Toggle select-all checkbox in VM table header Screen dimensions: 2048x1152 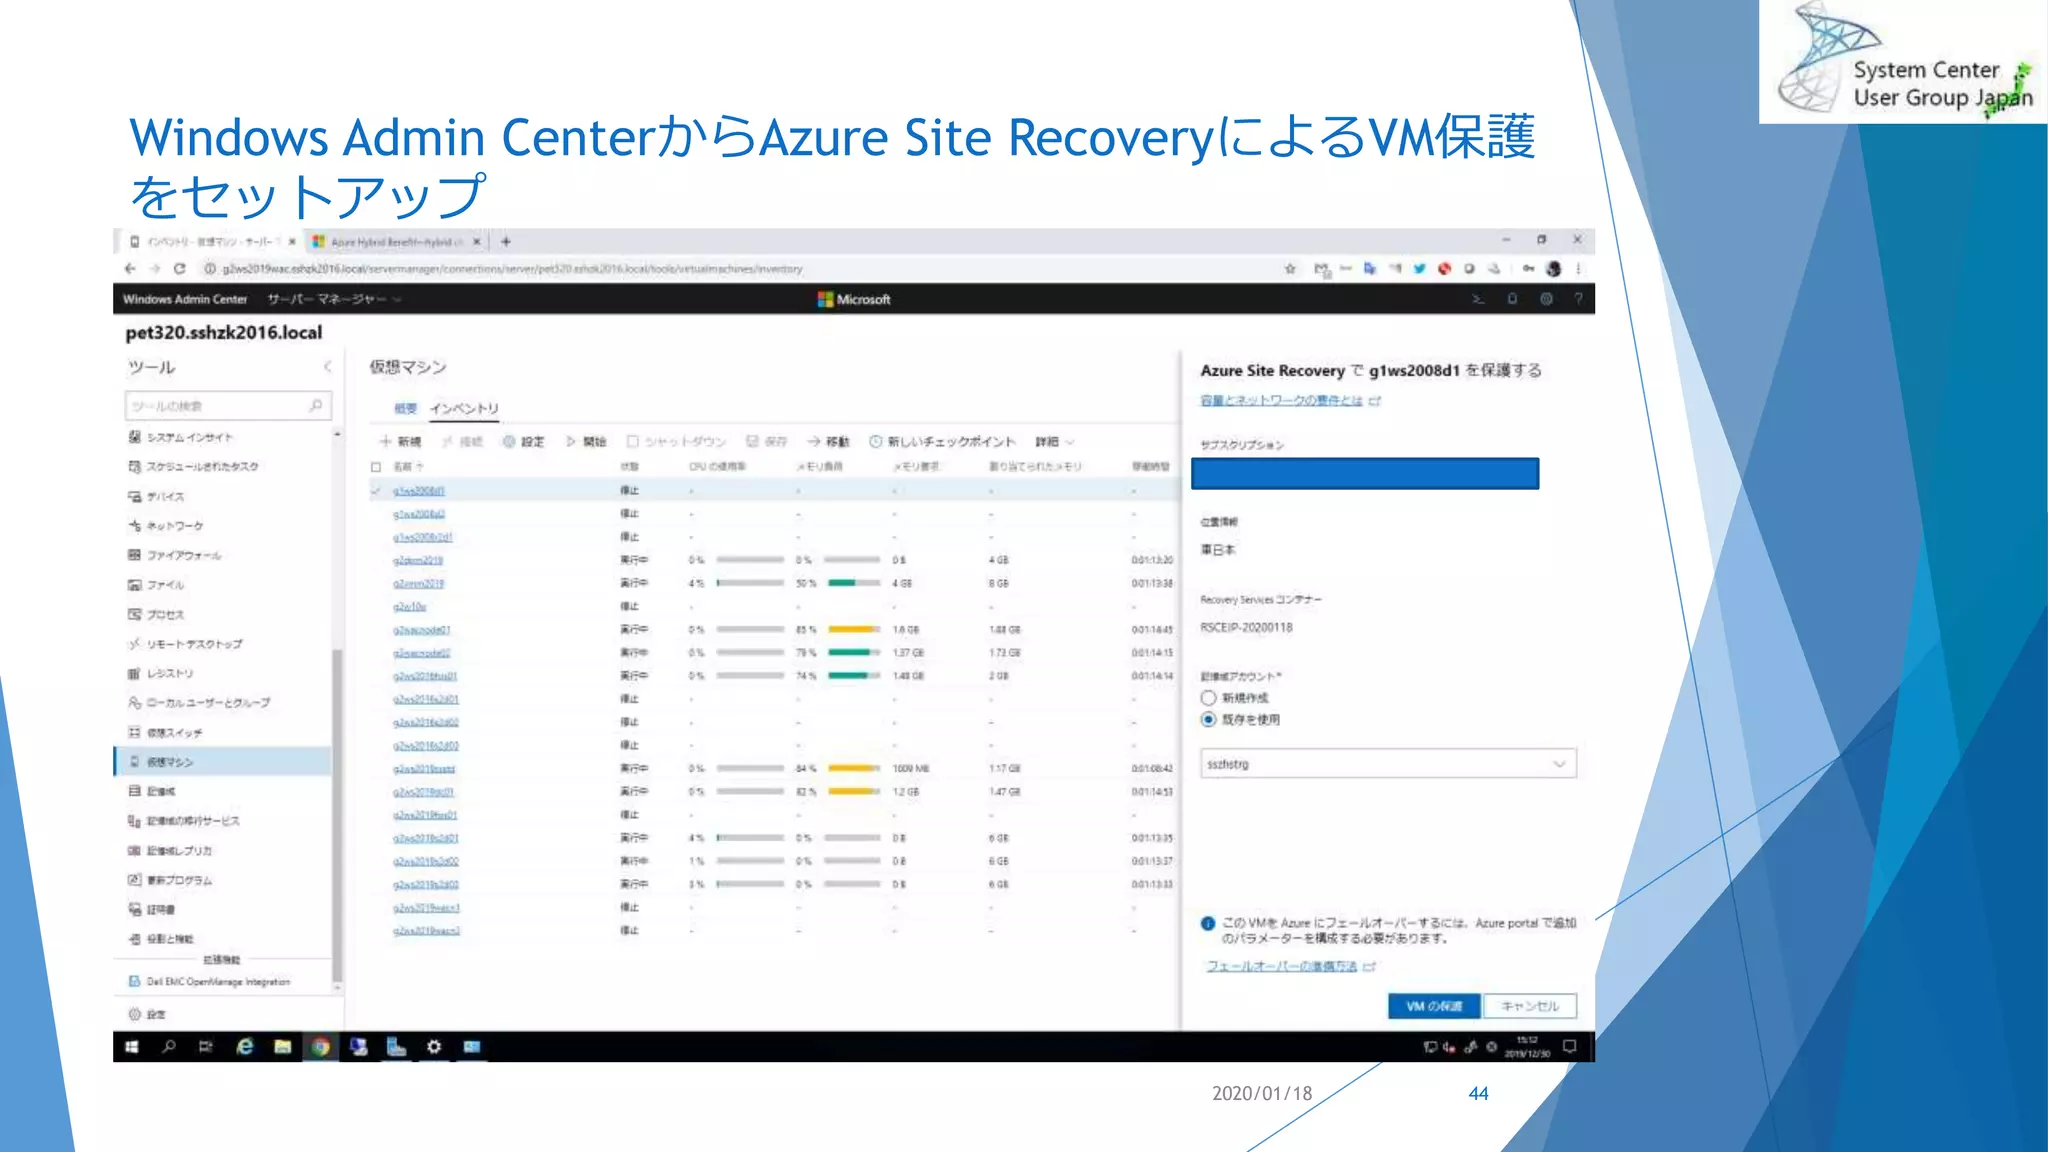click(x=376, y=467)
